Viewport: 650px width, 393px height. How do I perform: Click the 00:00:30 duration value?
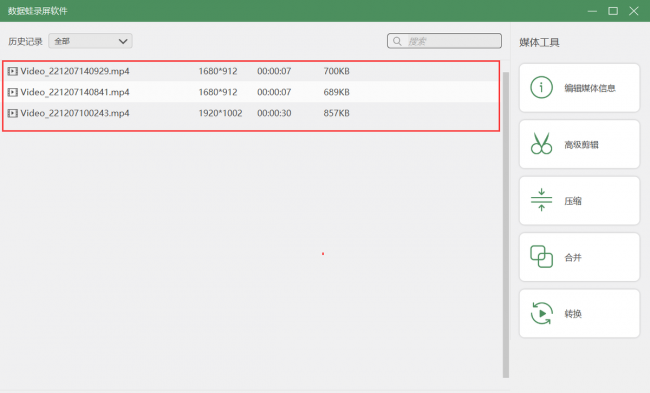coord(274,113)
